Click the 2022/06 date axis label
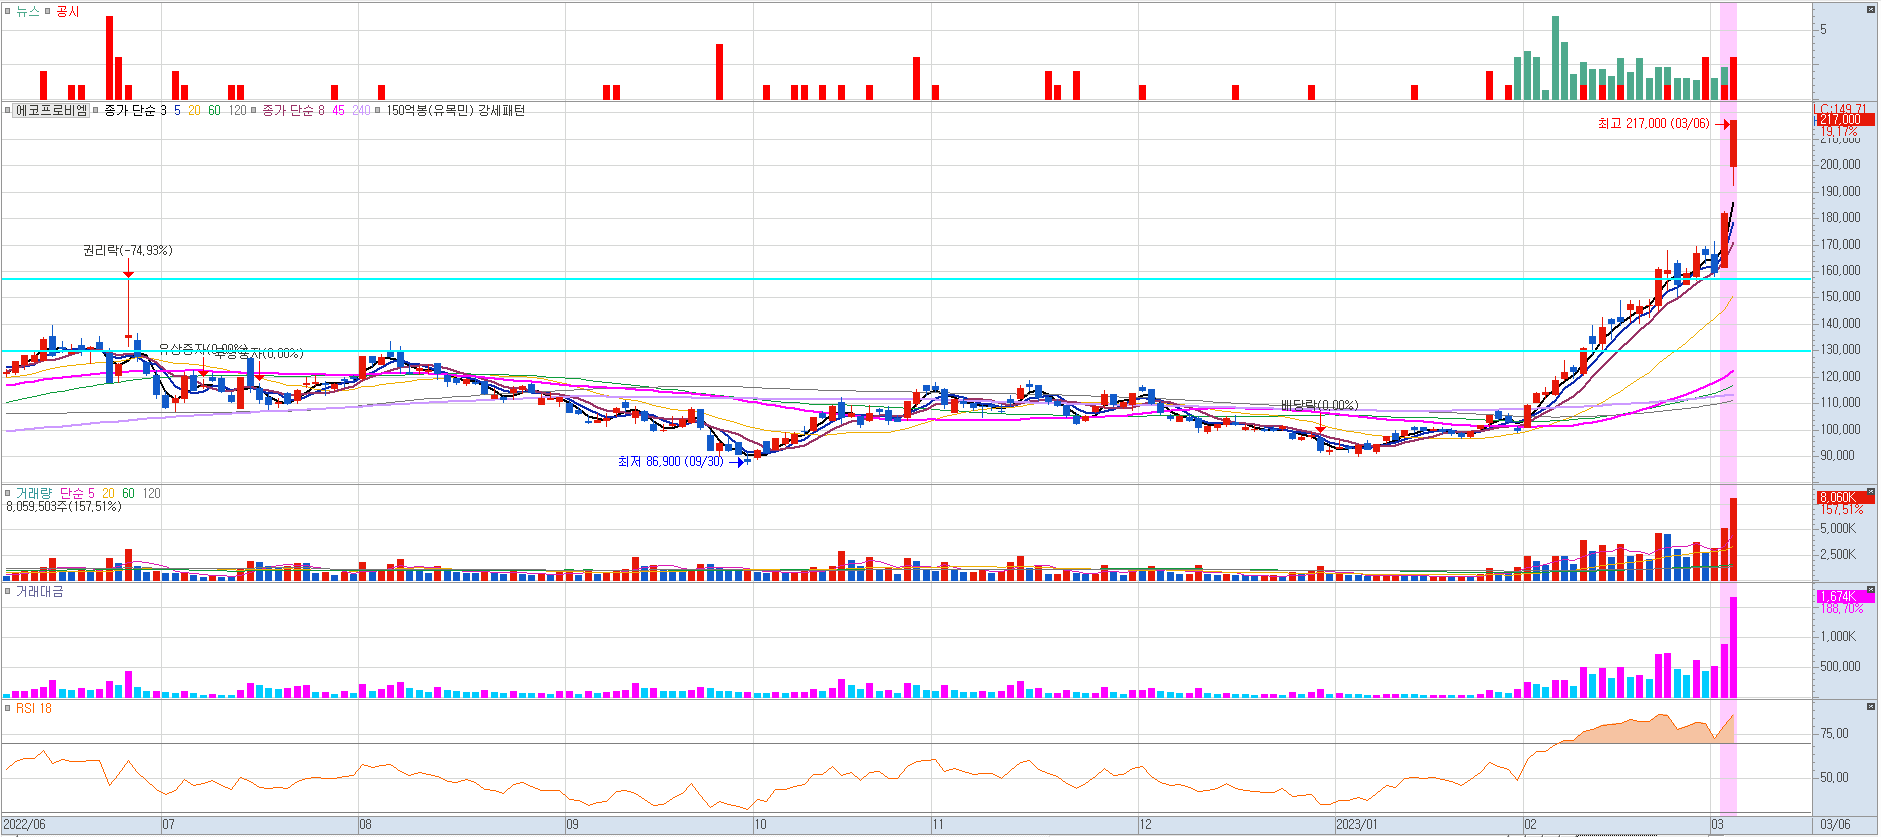 [24, 825]
